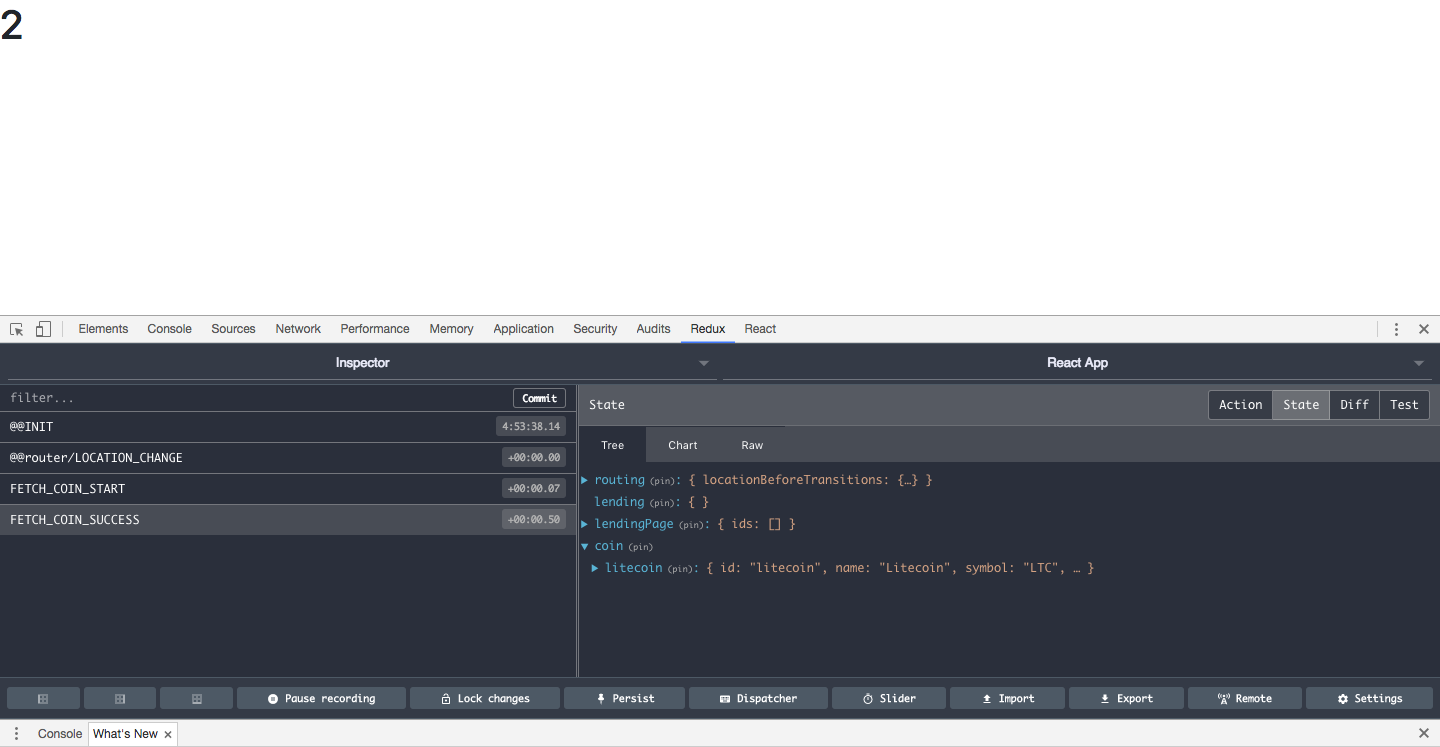Open the Inspector monitor dropdown
Image resolution: width=1440 pixels, height=747 pixels.
click(362, 363)
